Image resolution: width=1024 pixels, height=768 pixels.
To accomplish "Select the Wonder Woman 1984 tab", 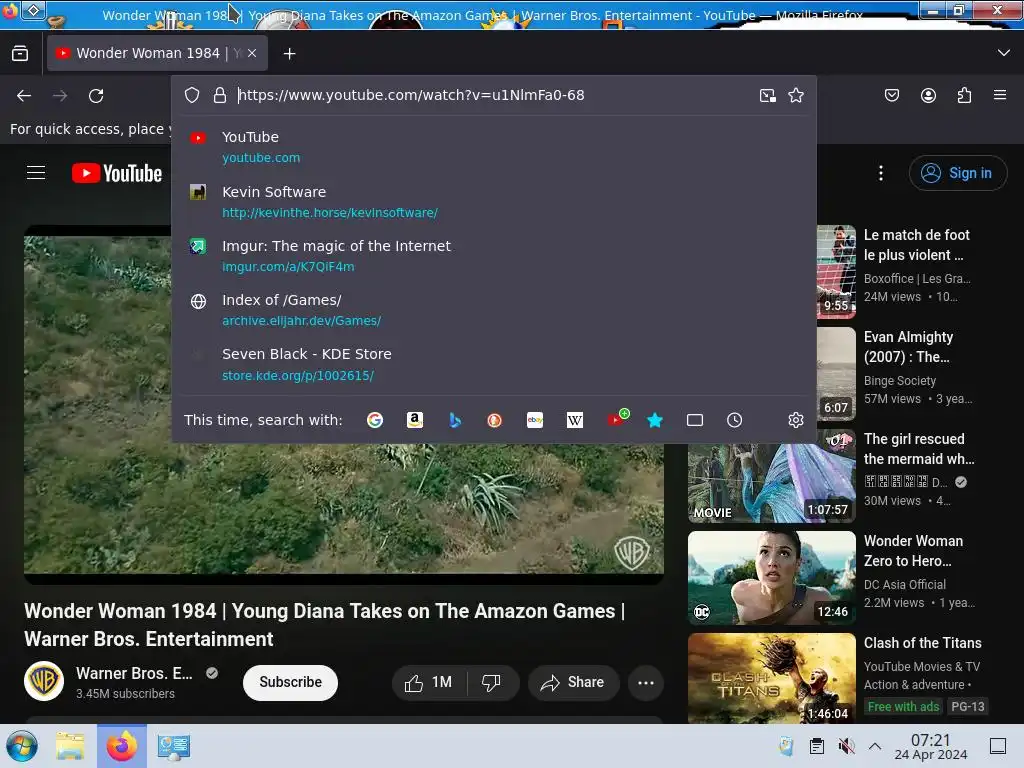I will [x=157, y=53].
